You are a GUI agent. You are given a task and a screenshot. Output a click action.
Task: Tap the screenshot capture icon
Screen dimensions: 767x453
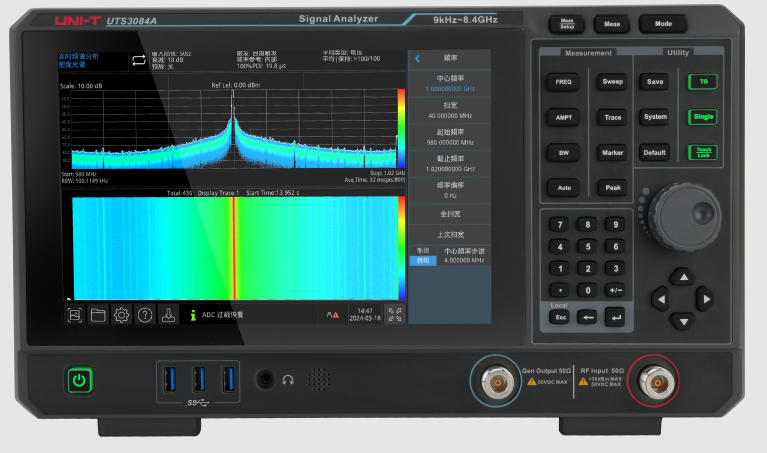pyautogui.click(x=74, y=315)
